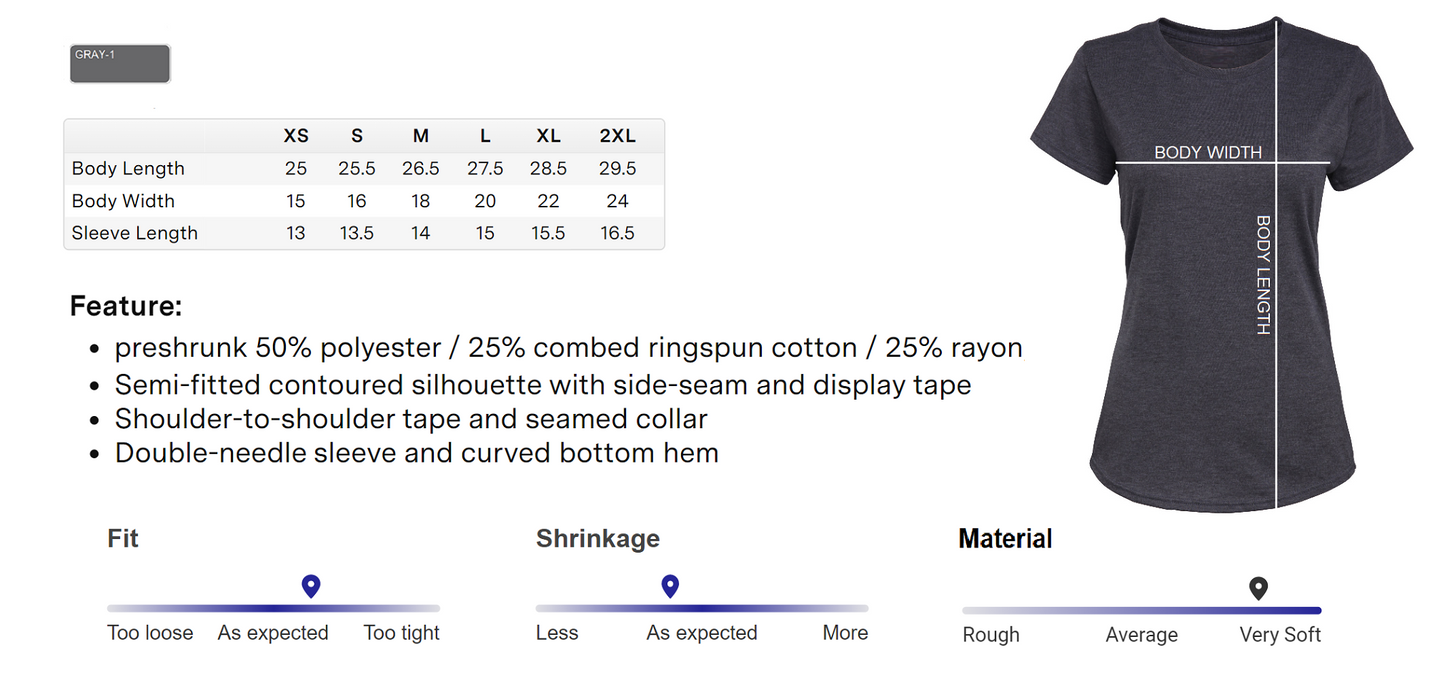Click the 'Very Soft' material label

tap(1280, 635)
